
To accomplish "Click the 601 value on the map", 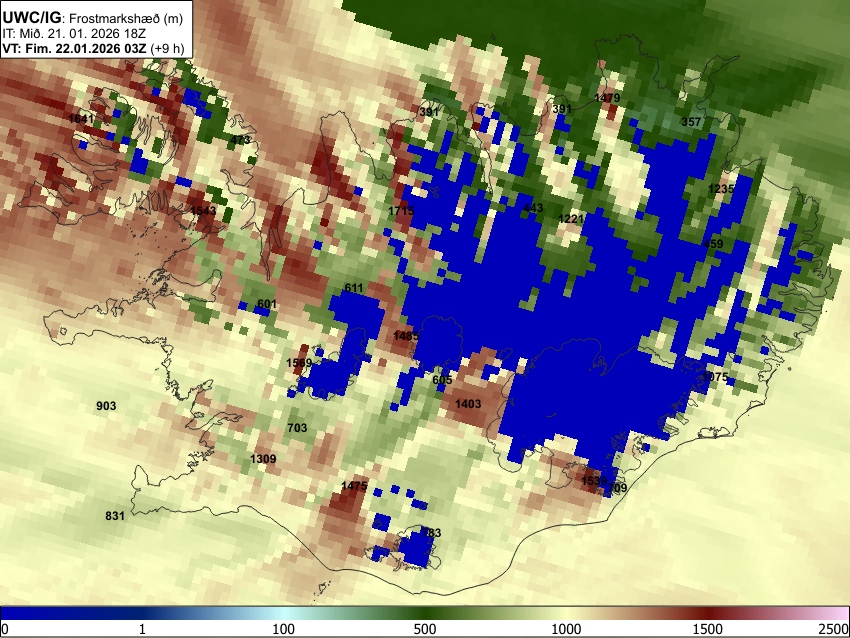I will [267, 304].
